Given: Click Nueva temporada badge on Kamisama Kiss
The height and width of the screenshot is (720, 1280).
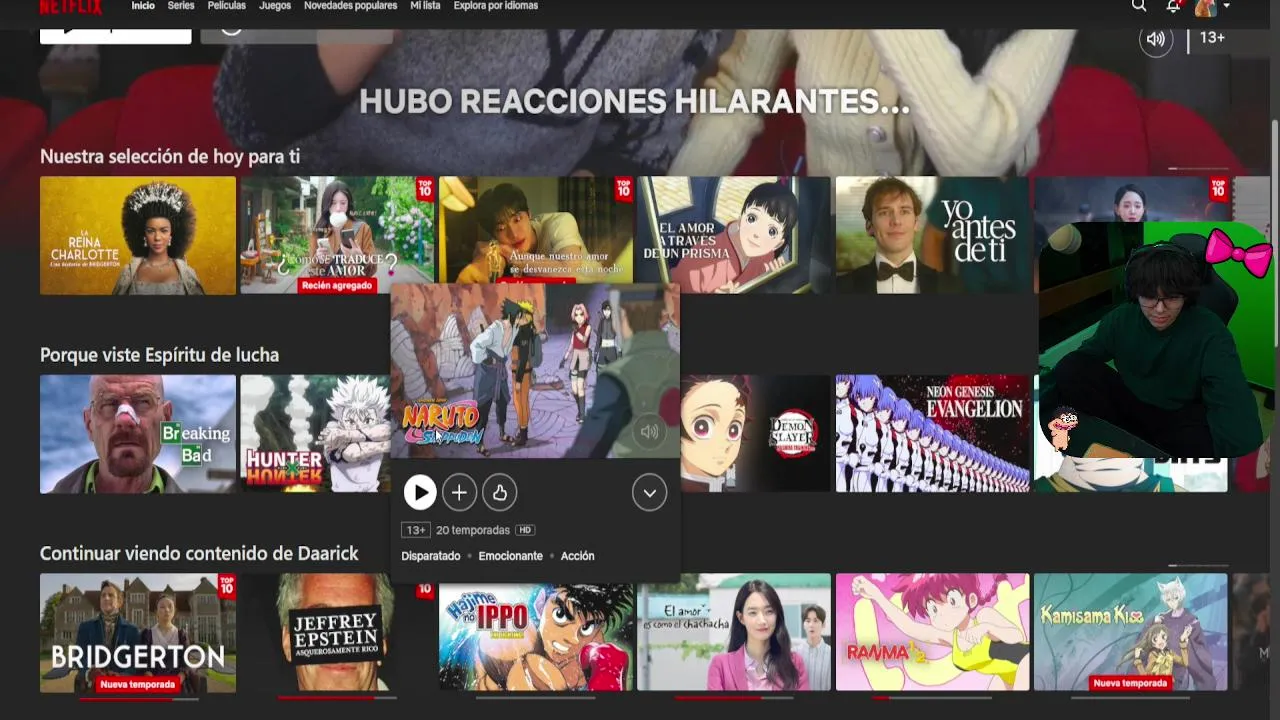Looking at the screenshot, I should pyautogui.click(x=1131, y=683).
